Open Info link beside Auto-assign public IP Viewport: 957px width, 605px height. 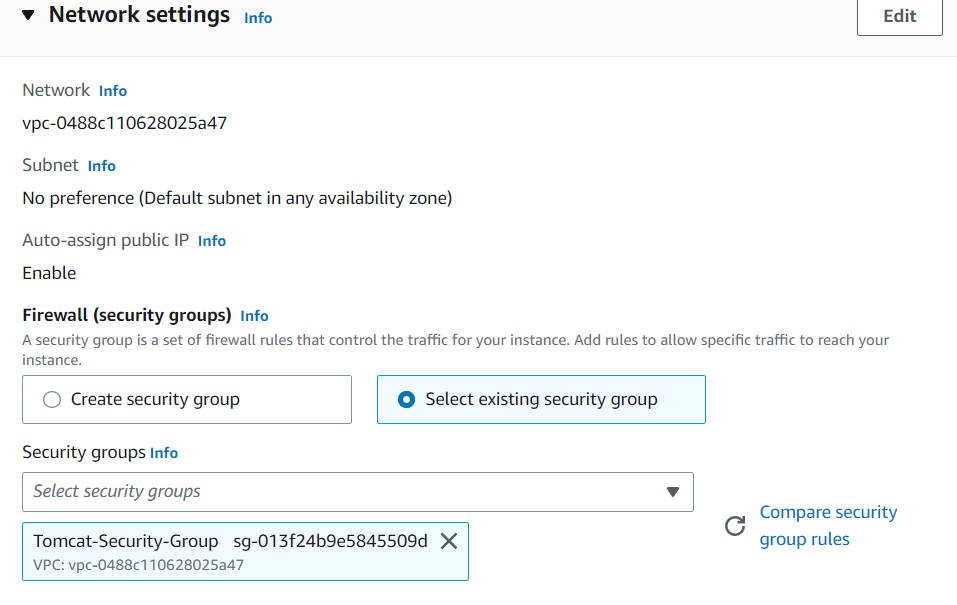pyautogui.click(x=212, y=241)
